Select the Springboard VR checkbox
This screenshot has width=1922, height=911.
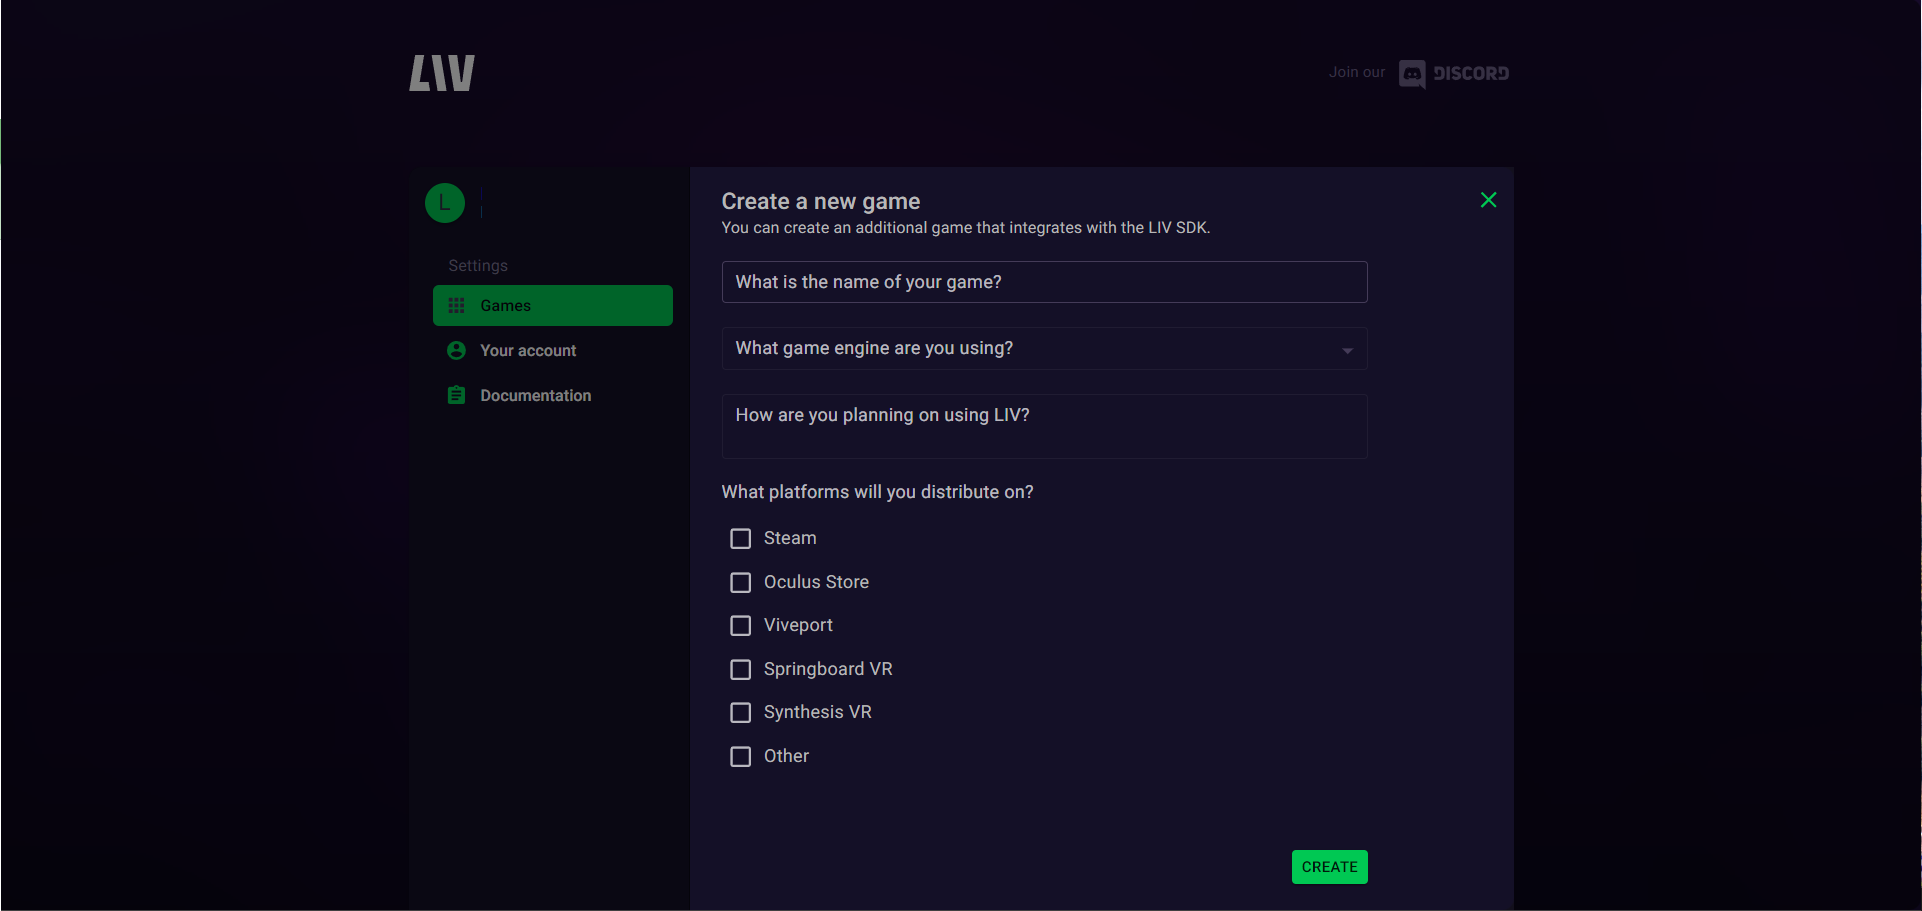(x=741, y=670)
